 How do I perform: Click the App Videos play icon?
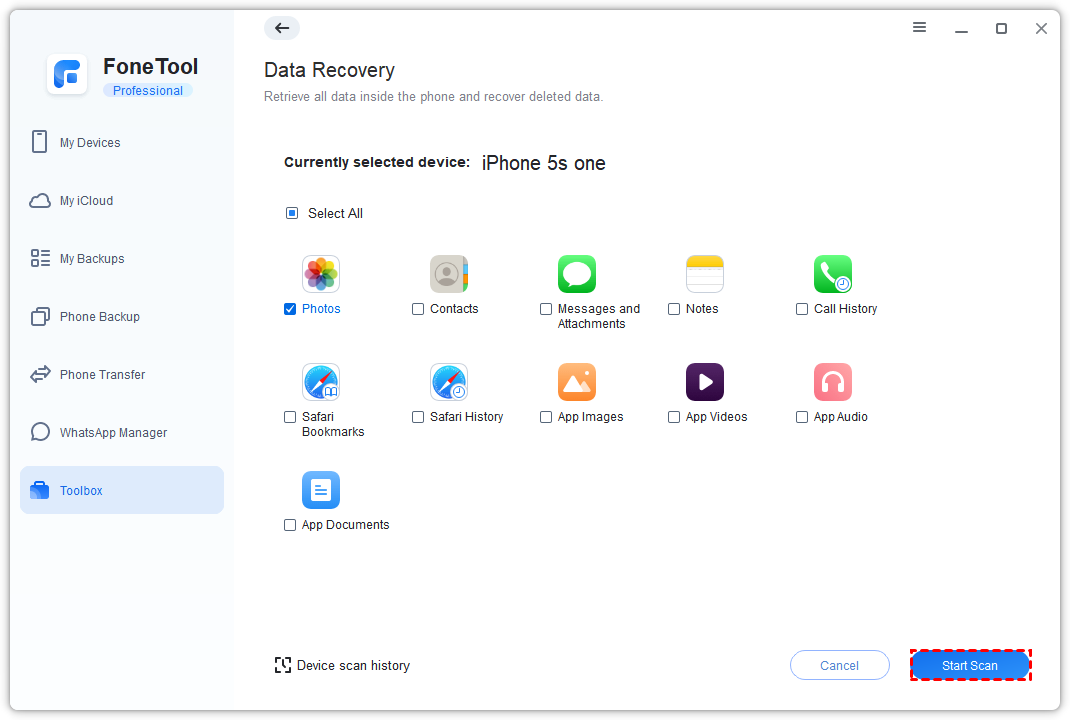(704, 382)
